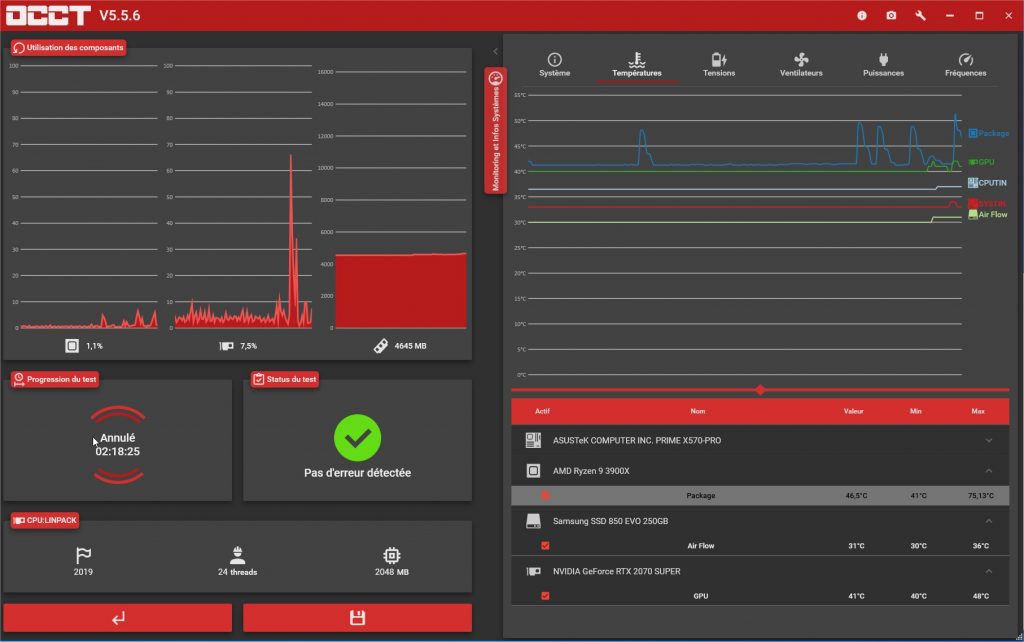Toggle Air Flow legend entry in graph
This screenshot has width=1024, height=642.
coord(988,214)
